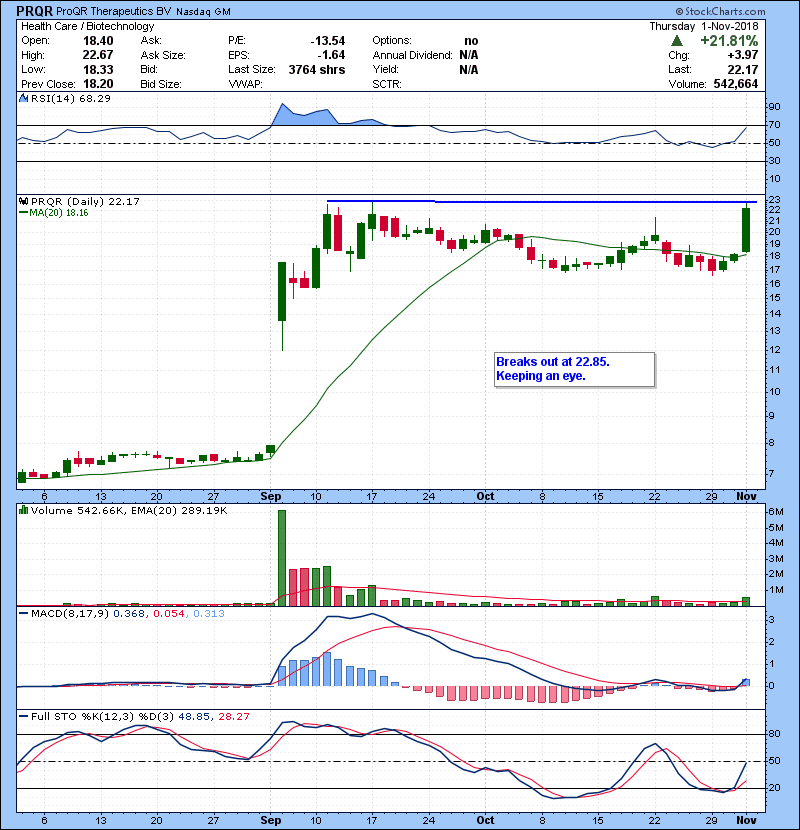Click the RSI value 68.29
The height and width of the screenshot is (830, 800).
(x=94, y=98)
